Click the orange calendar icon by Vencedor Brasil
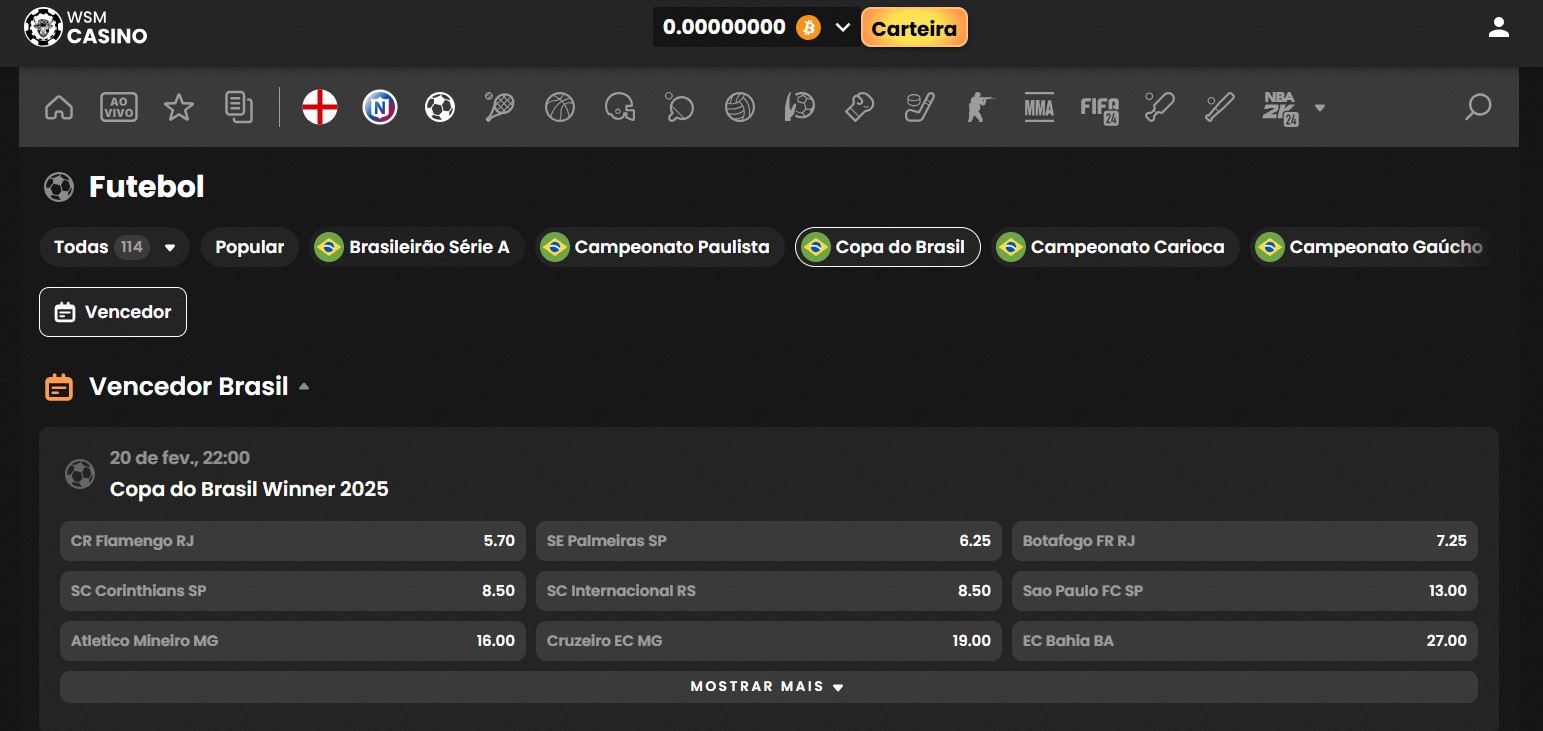Viewport: 1543px width, 731px height. coord(59,387)
